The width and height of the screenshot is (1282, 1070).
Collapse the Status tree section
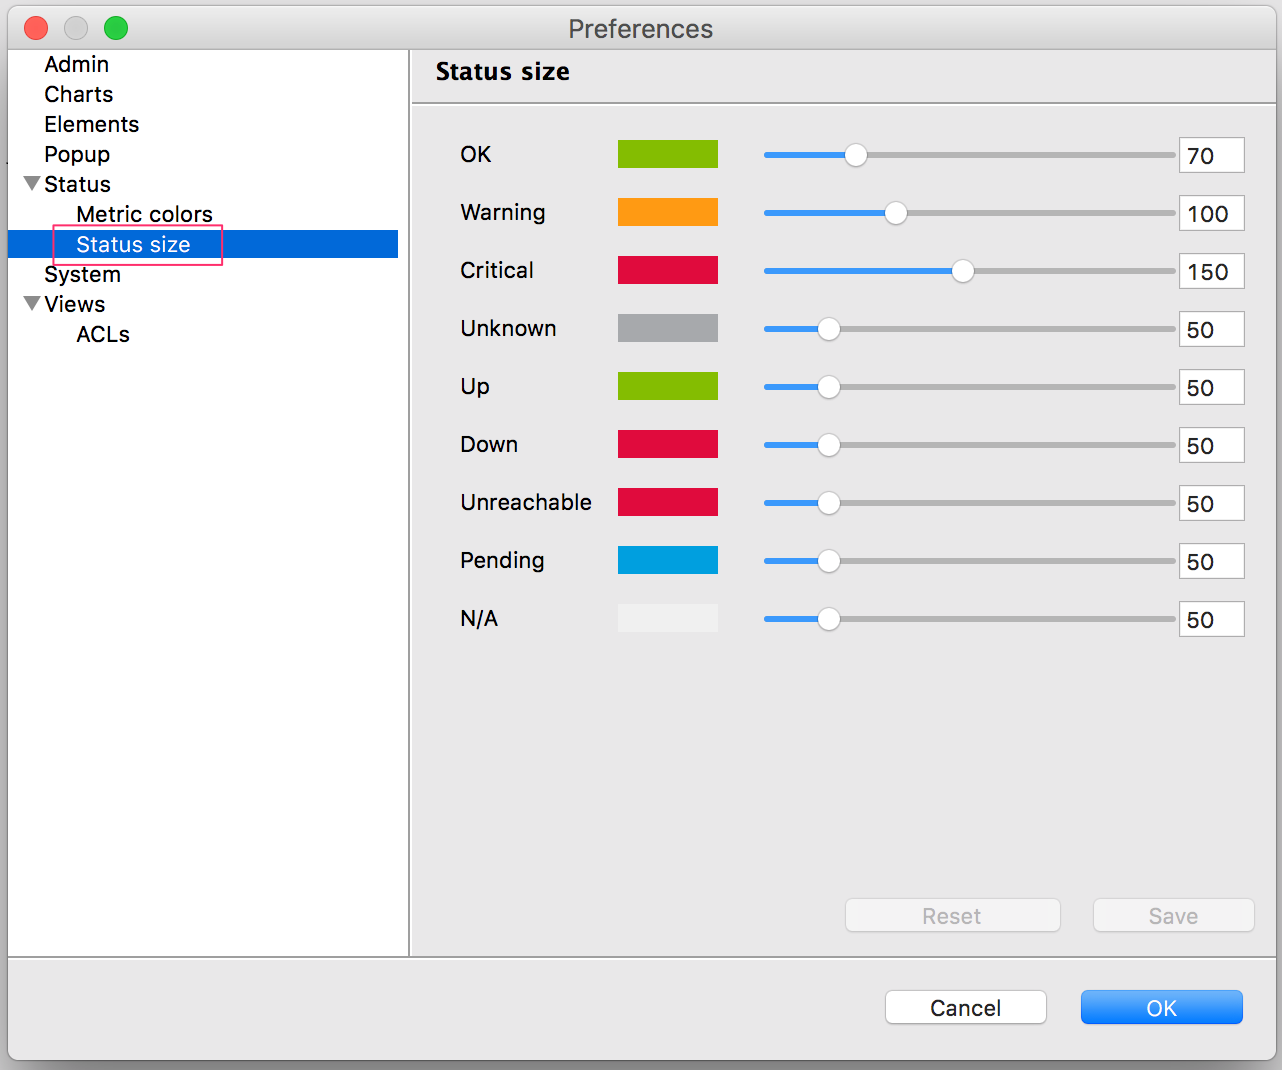coord(32,184)
